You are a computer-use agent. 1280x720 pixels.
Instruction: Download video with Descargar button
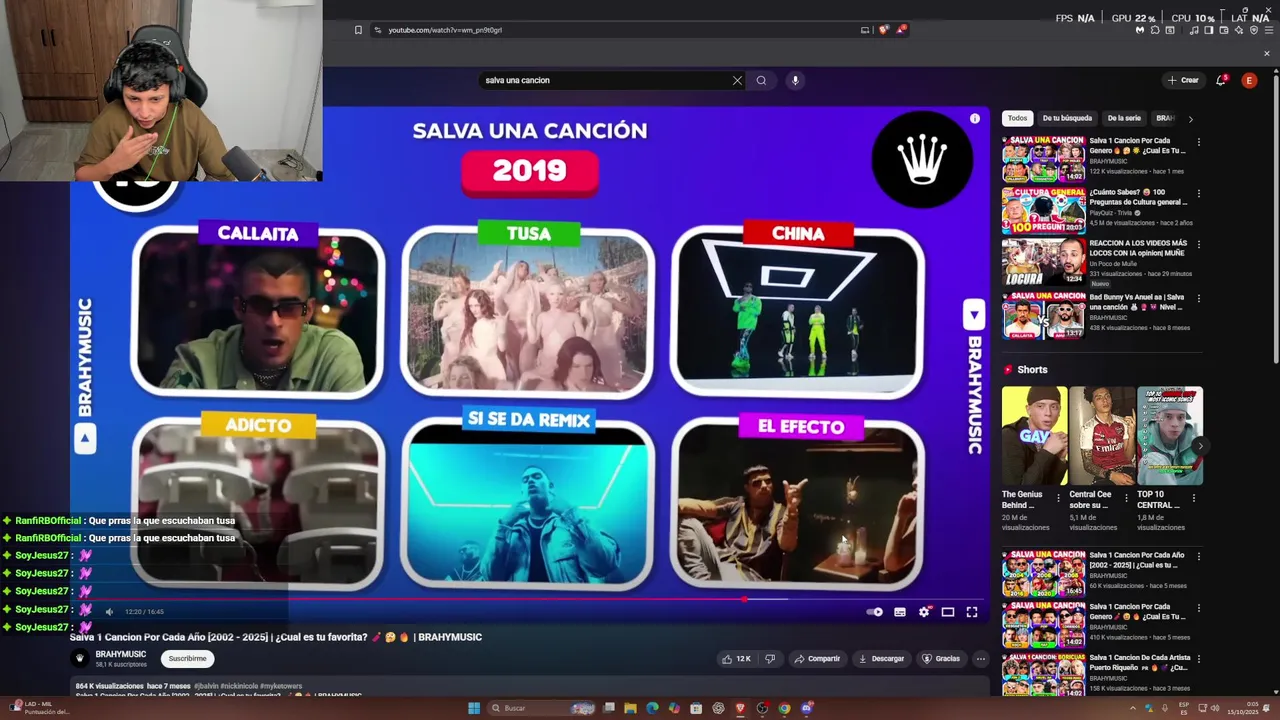(x=881, y=658)
